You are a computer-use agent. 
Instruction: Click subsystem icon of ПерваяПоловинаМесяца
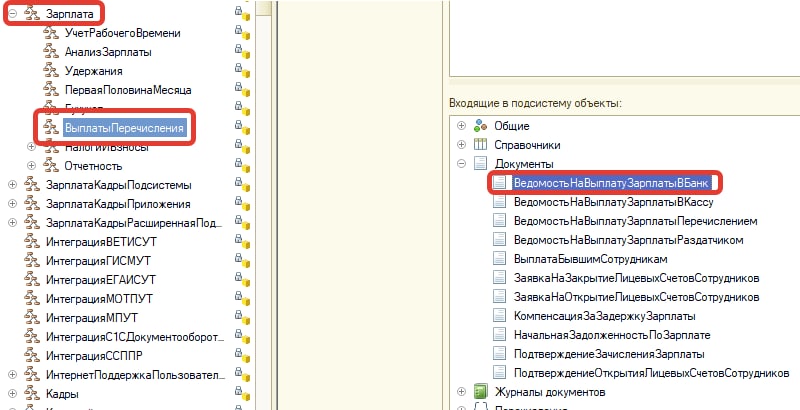51,90
